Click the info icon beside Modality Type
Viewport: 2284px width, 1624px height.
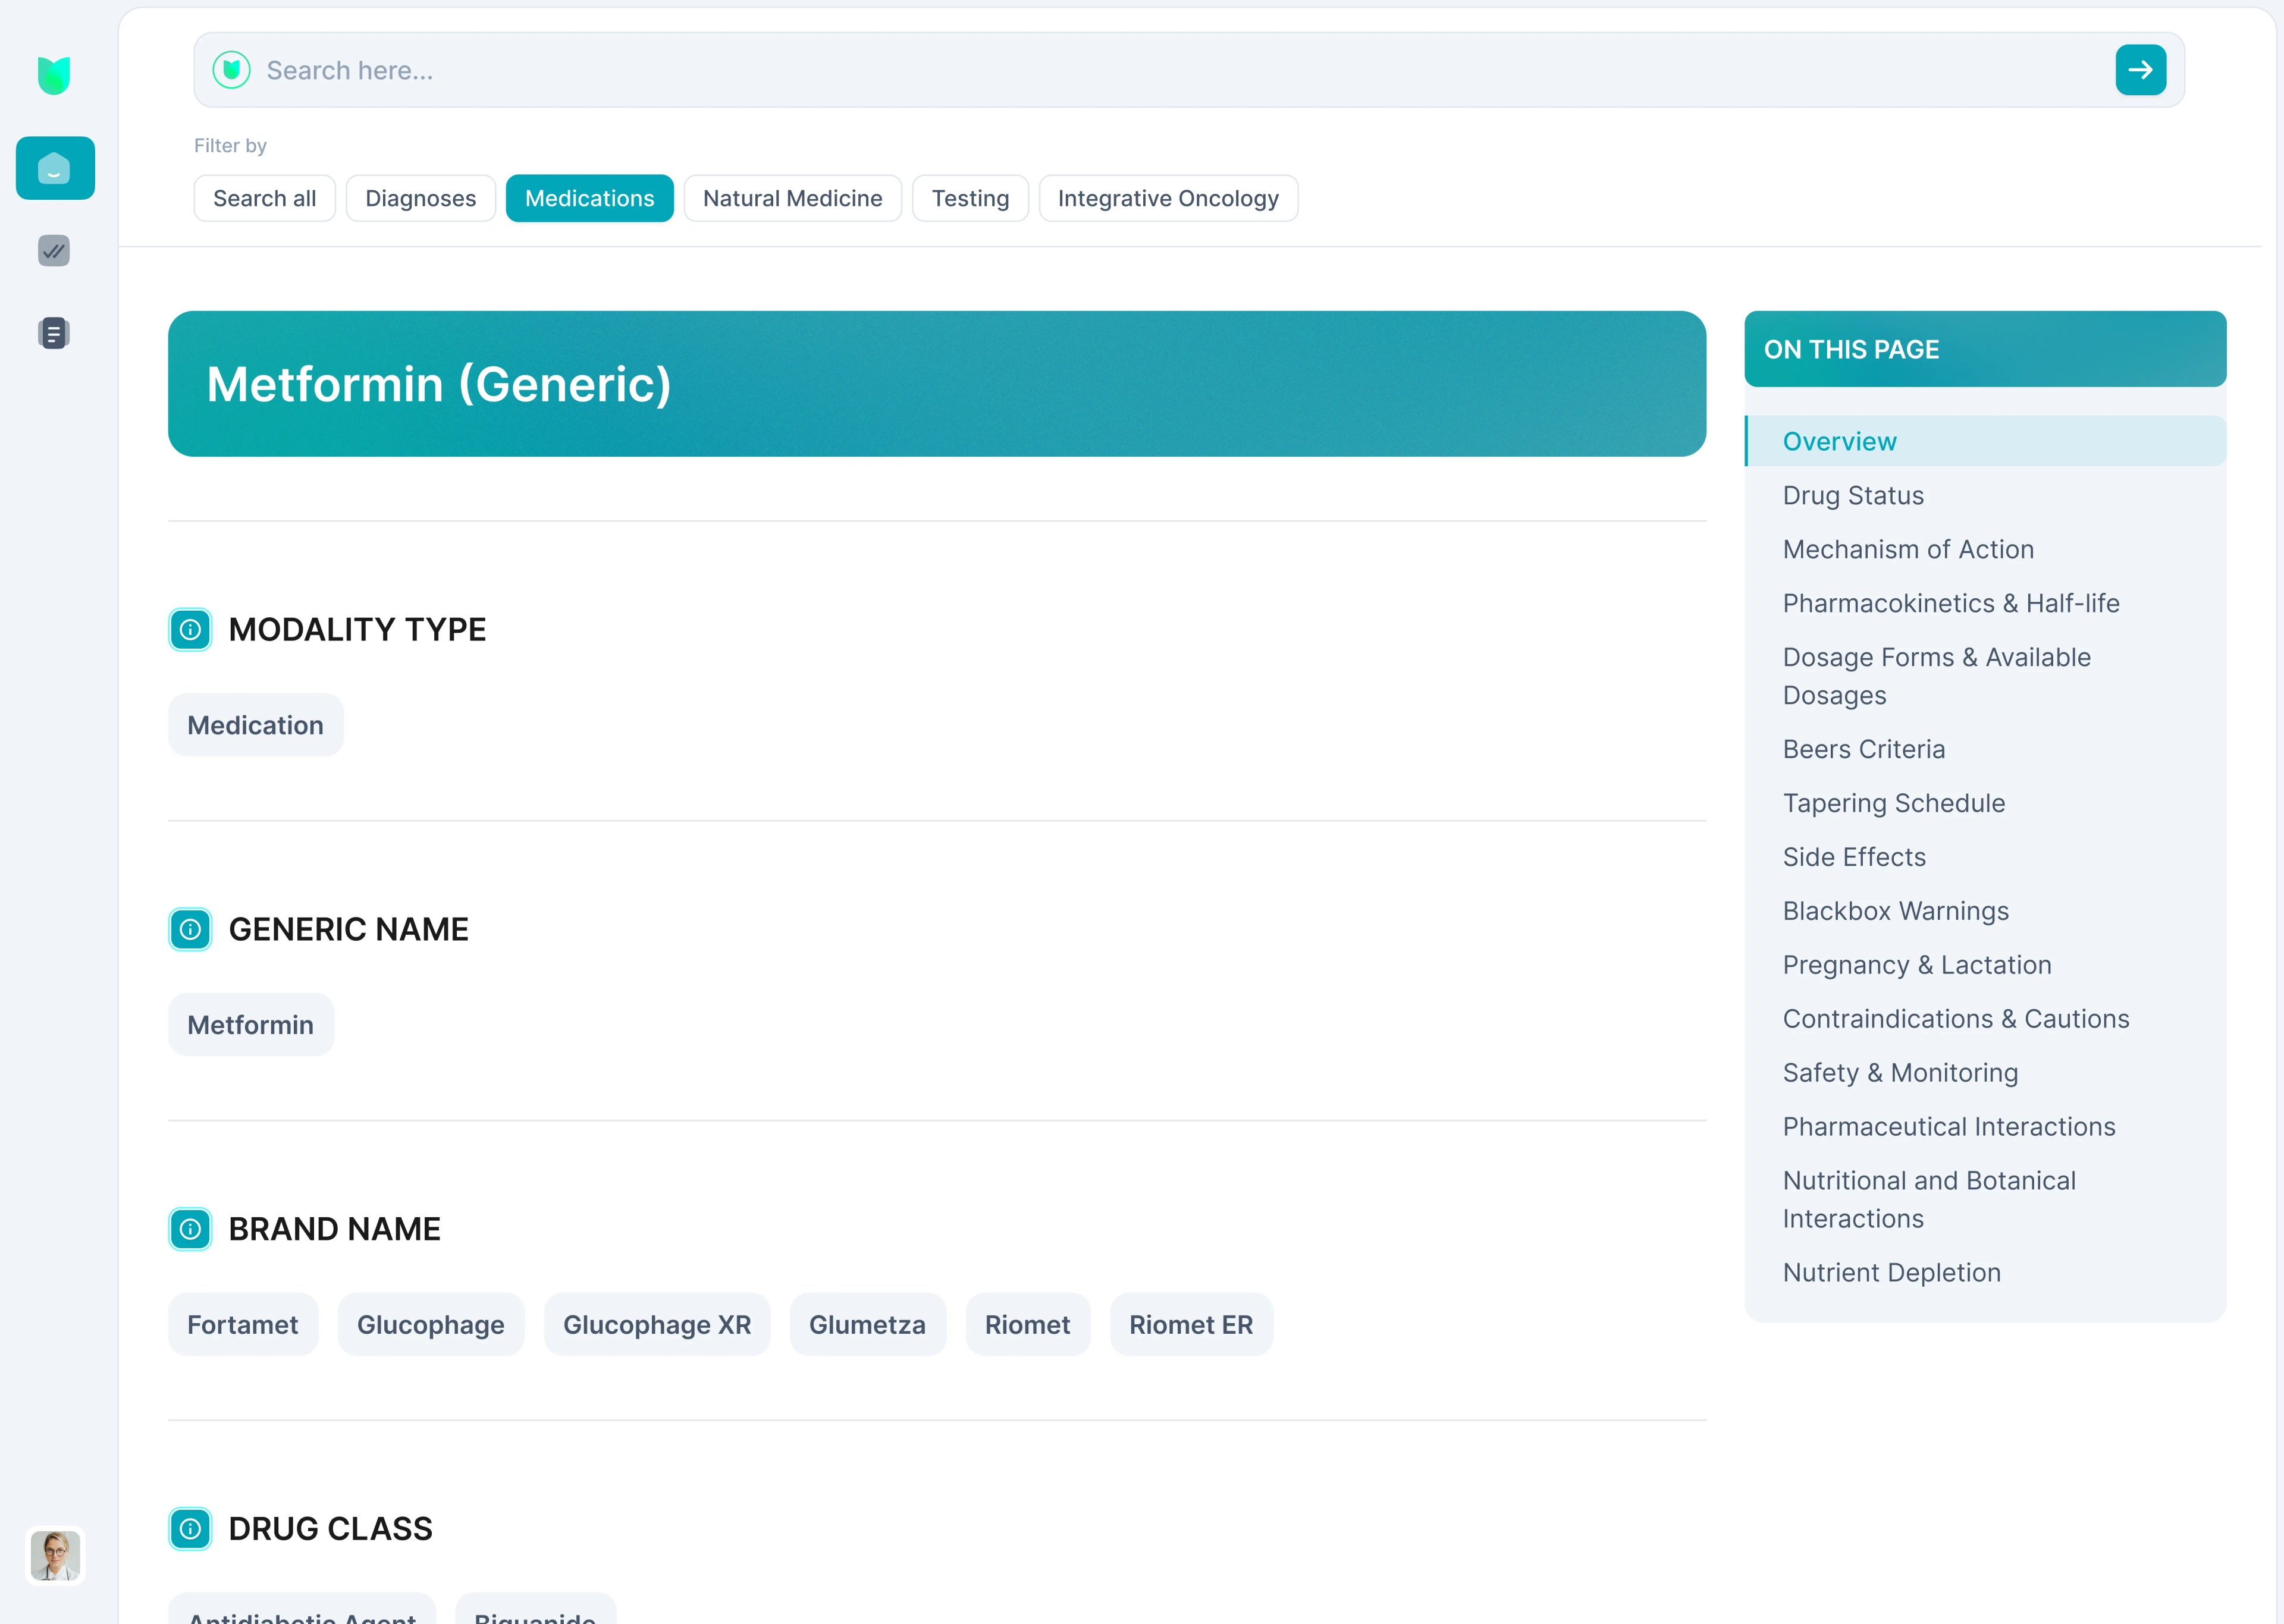click(x=190, y=630)
